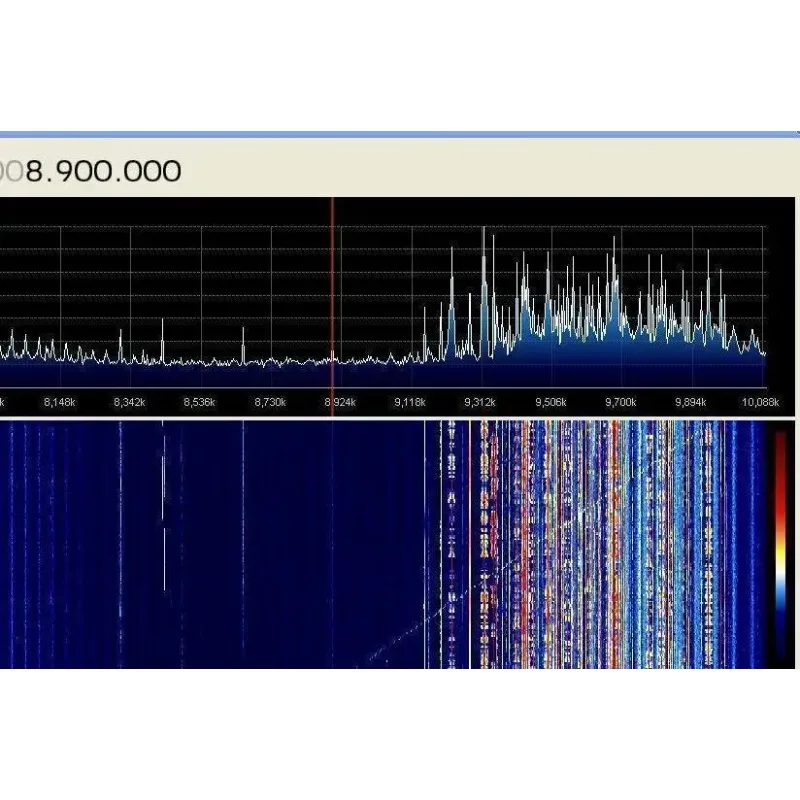
Task: Click the 9,118k label on the frequency axis
Action: 410,403
